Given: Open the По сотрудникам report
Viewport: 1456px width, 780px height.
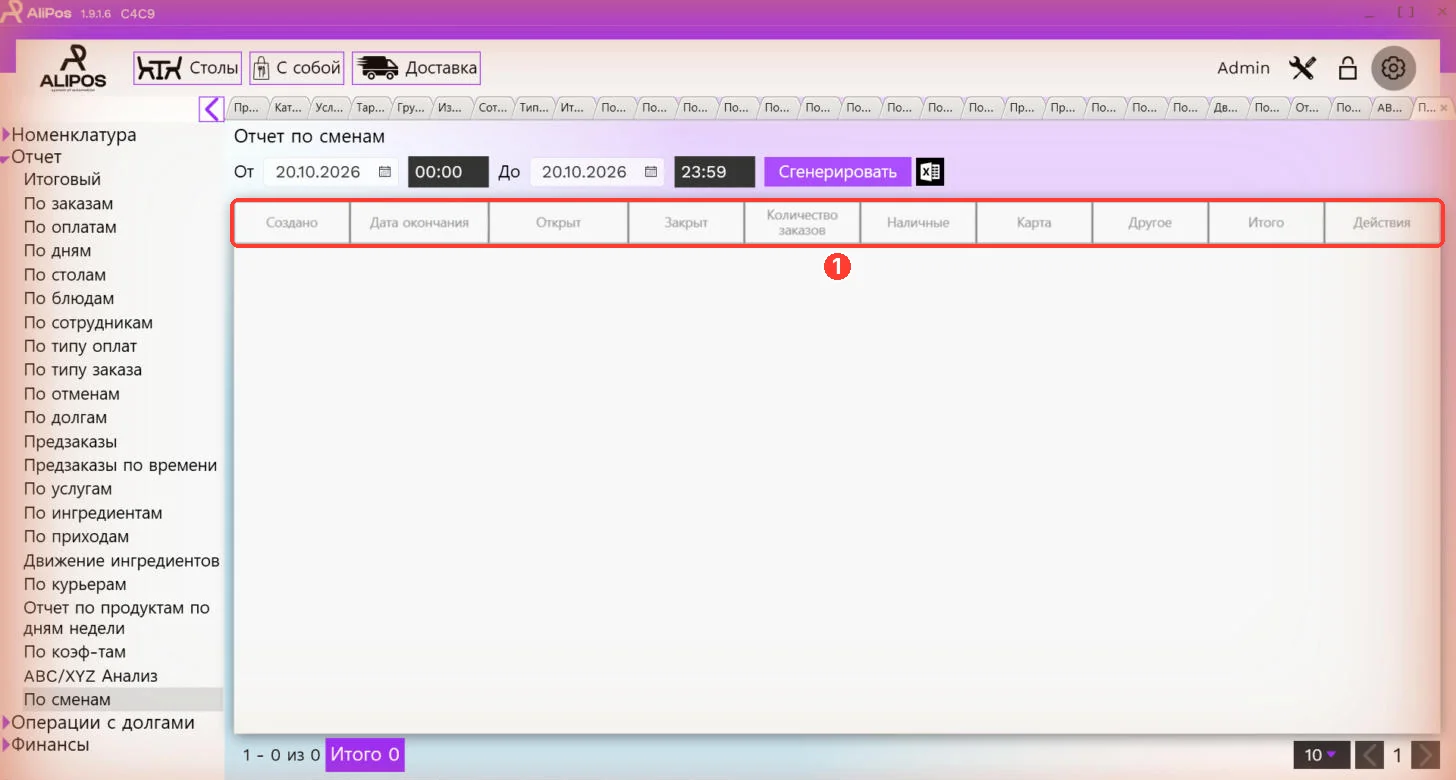Looking at the screenshot, I should click(x=88, y=323).
